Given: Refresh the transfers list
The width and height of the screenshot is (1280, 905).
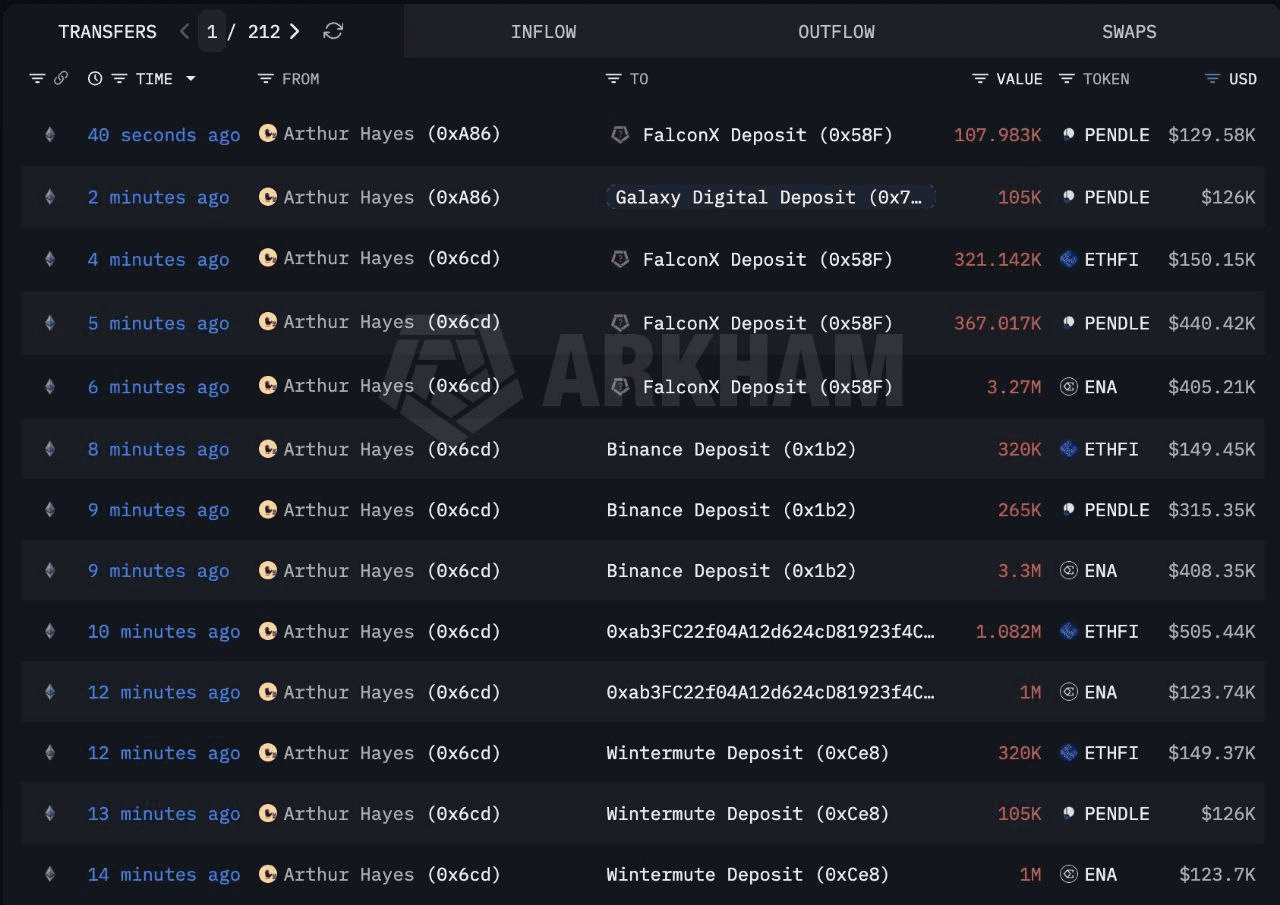Looking at the screenshot, I should pyautogui.click(x=333, y=31).
